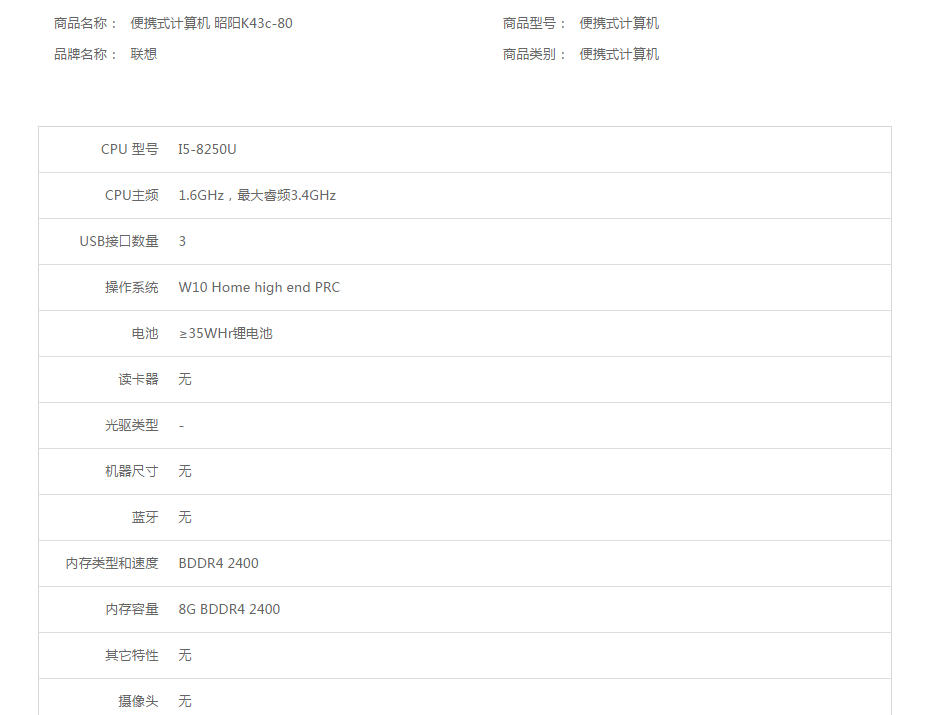Select the 机器尺寸 row label

[x=131, y=471]
